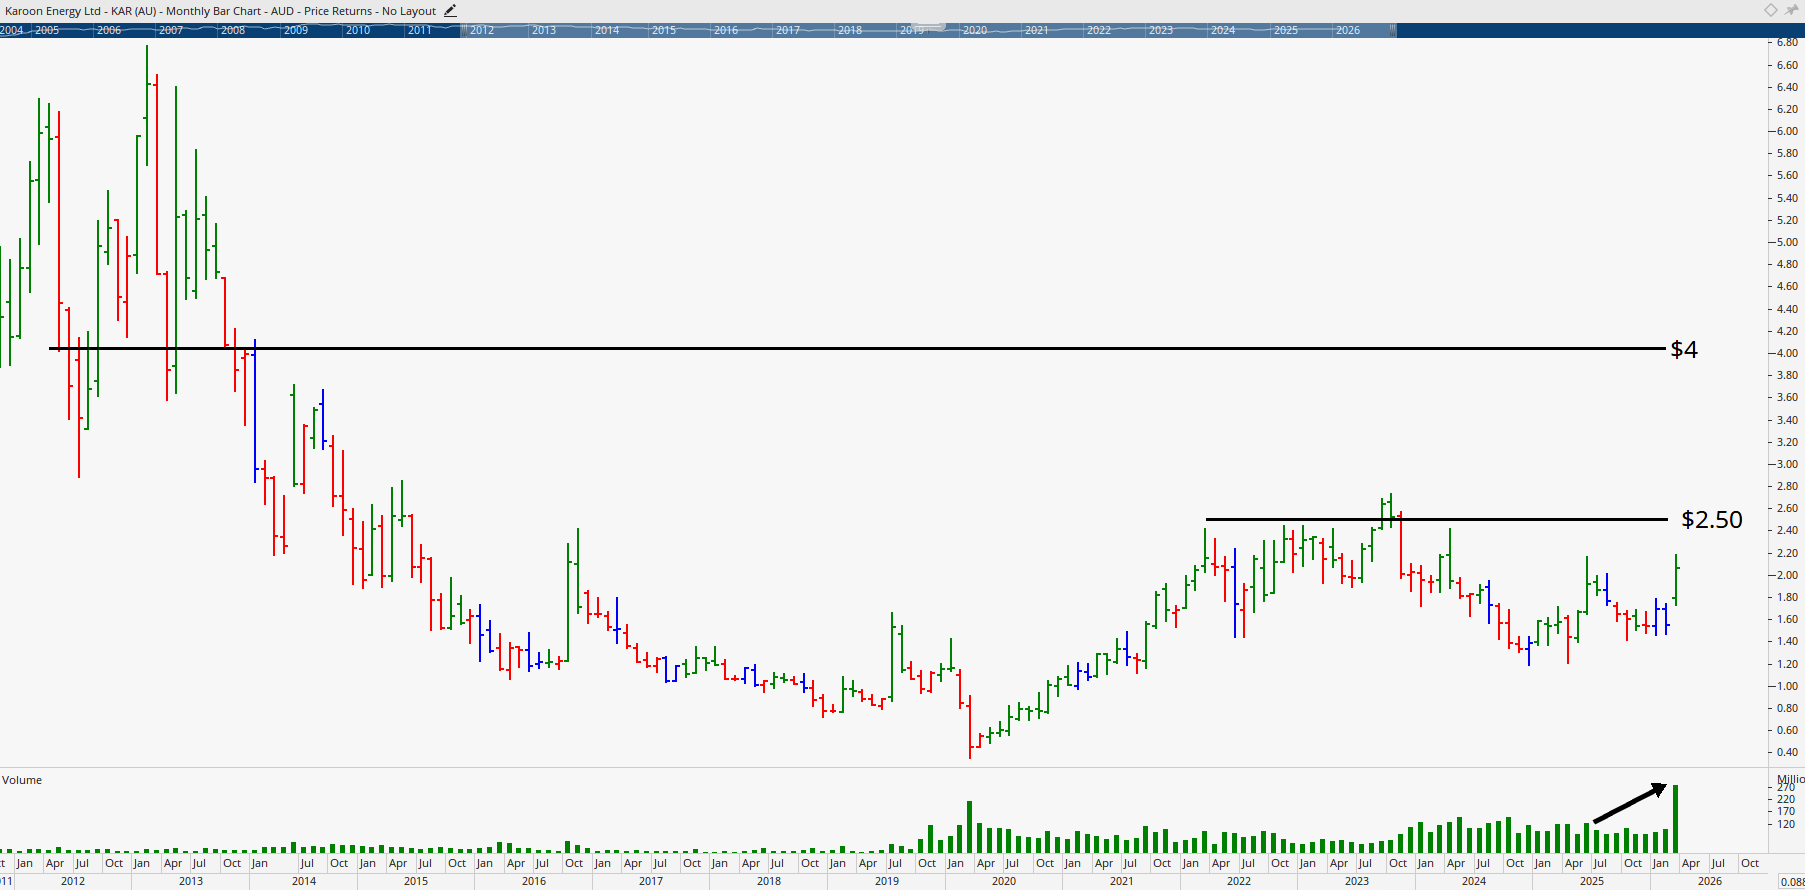The image size is (1805, 890).
Task: Click the 2015 year label on bottom date axis
Action: (416, 881)
